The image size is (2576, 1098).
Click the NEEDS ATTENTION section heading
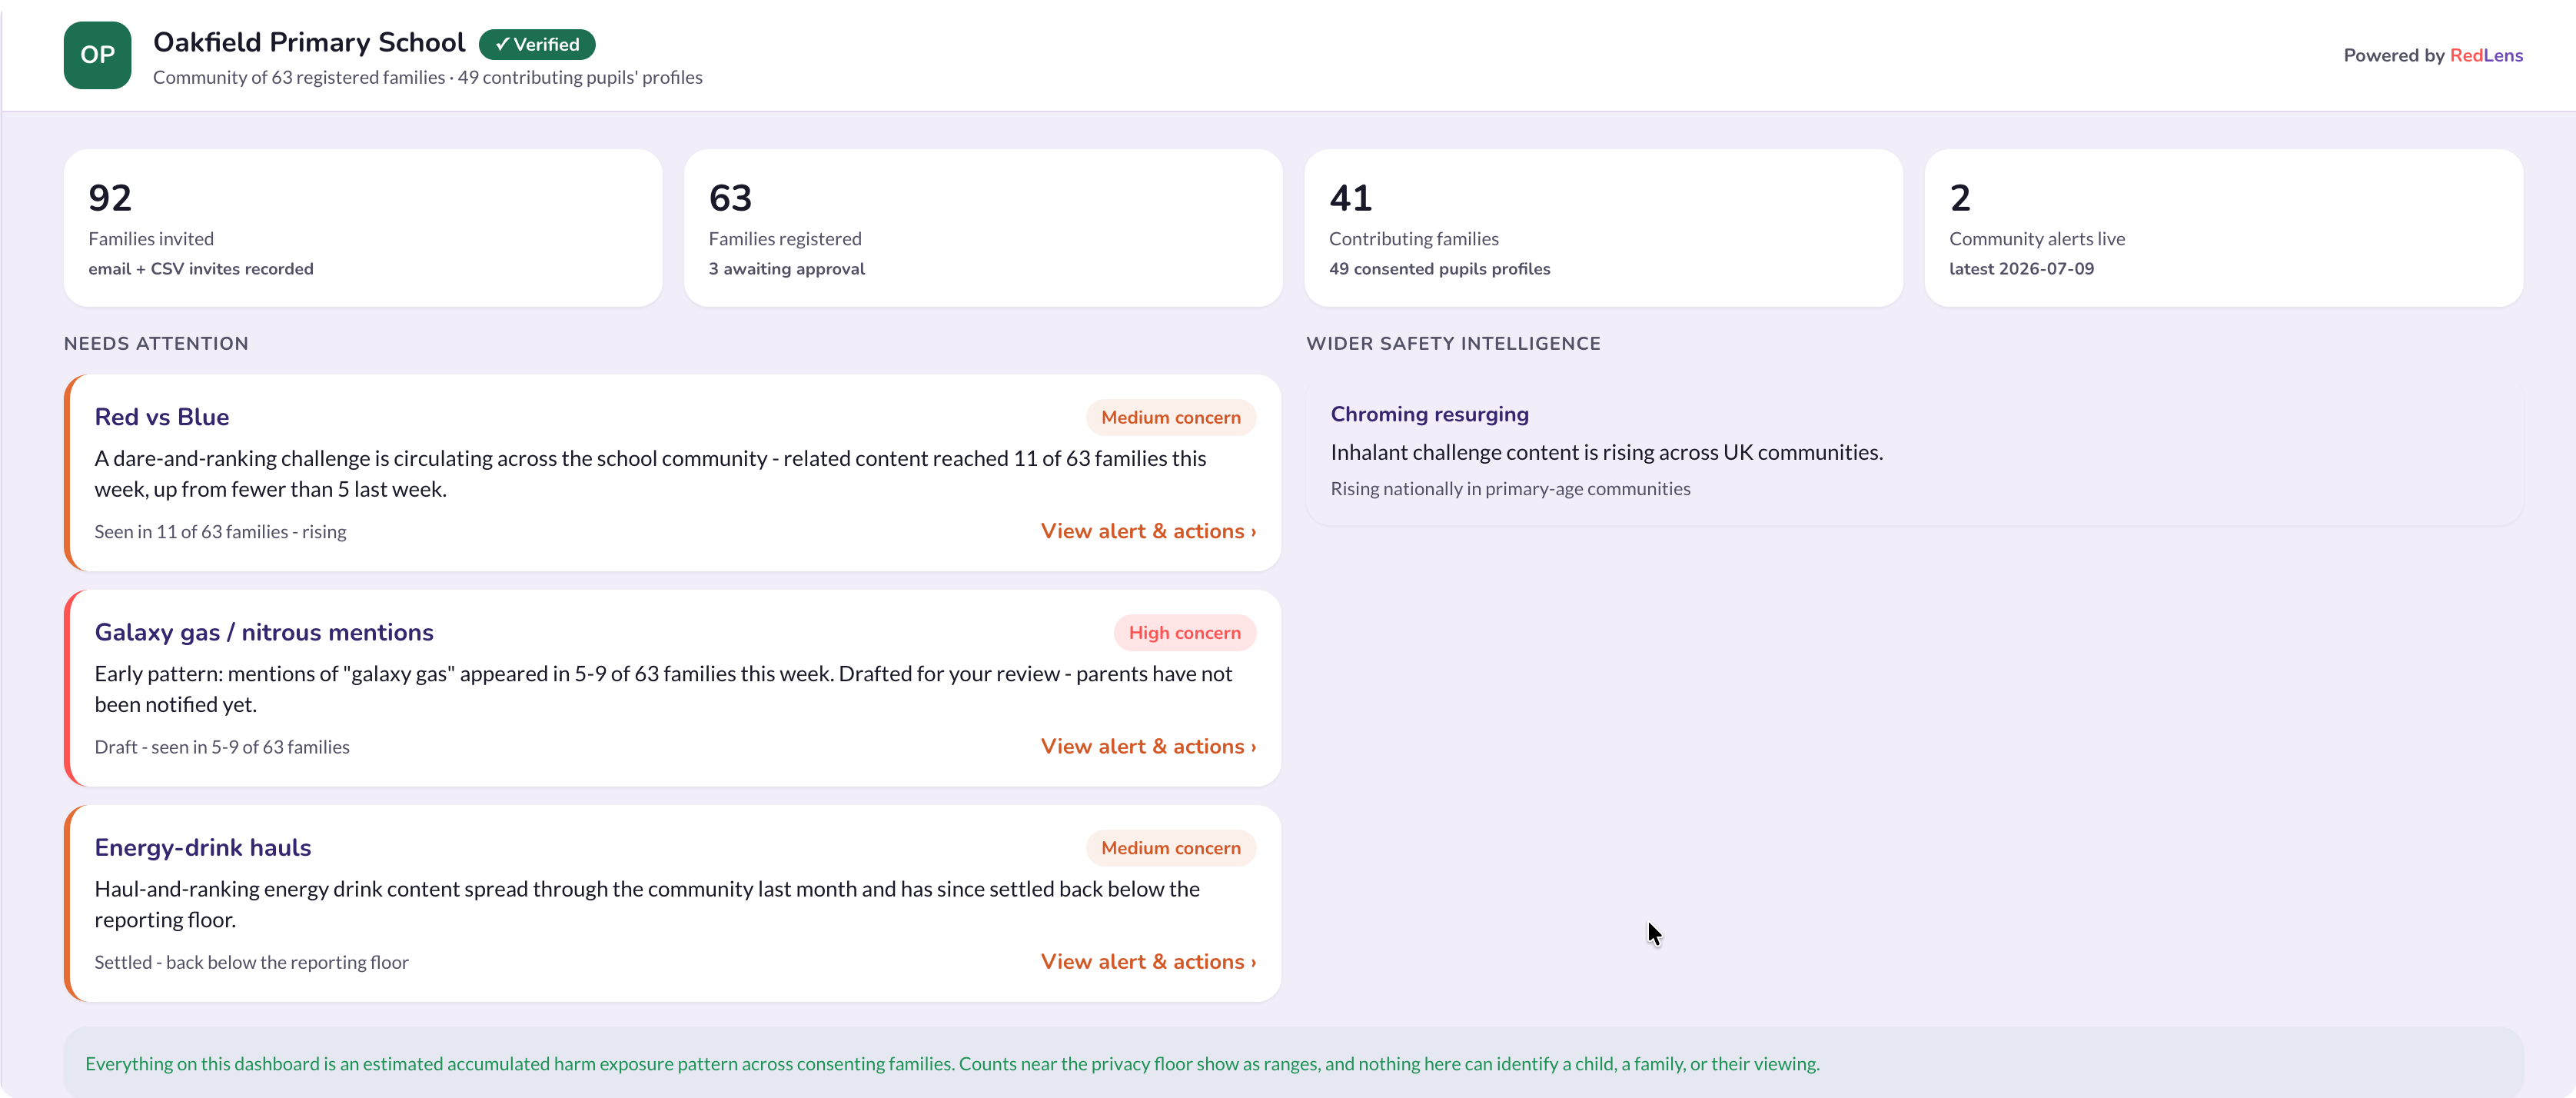156,343
